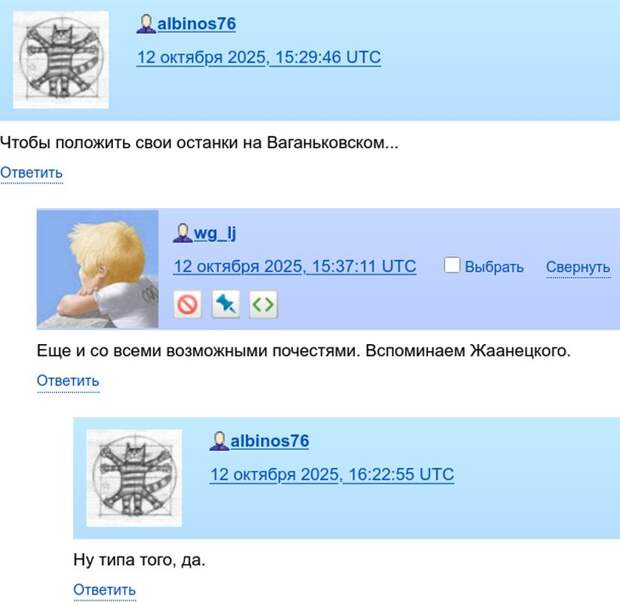Click user icon next to wg_lj name

183,233
